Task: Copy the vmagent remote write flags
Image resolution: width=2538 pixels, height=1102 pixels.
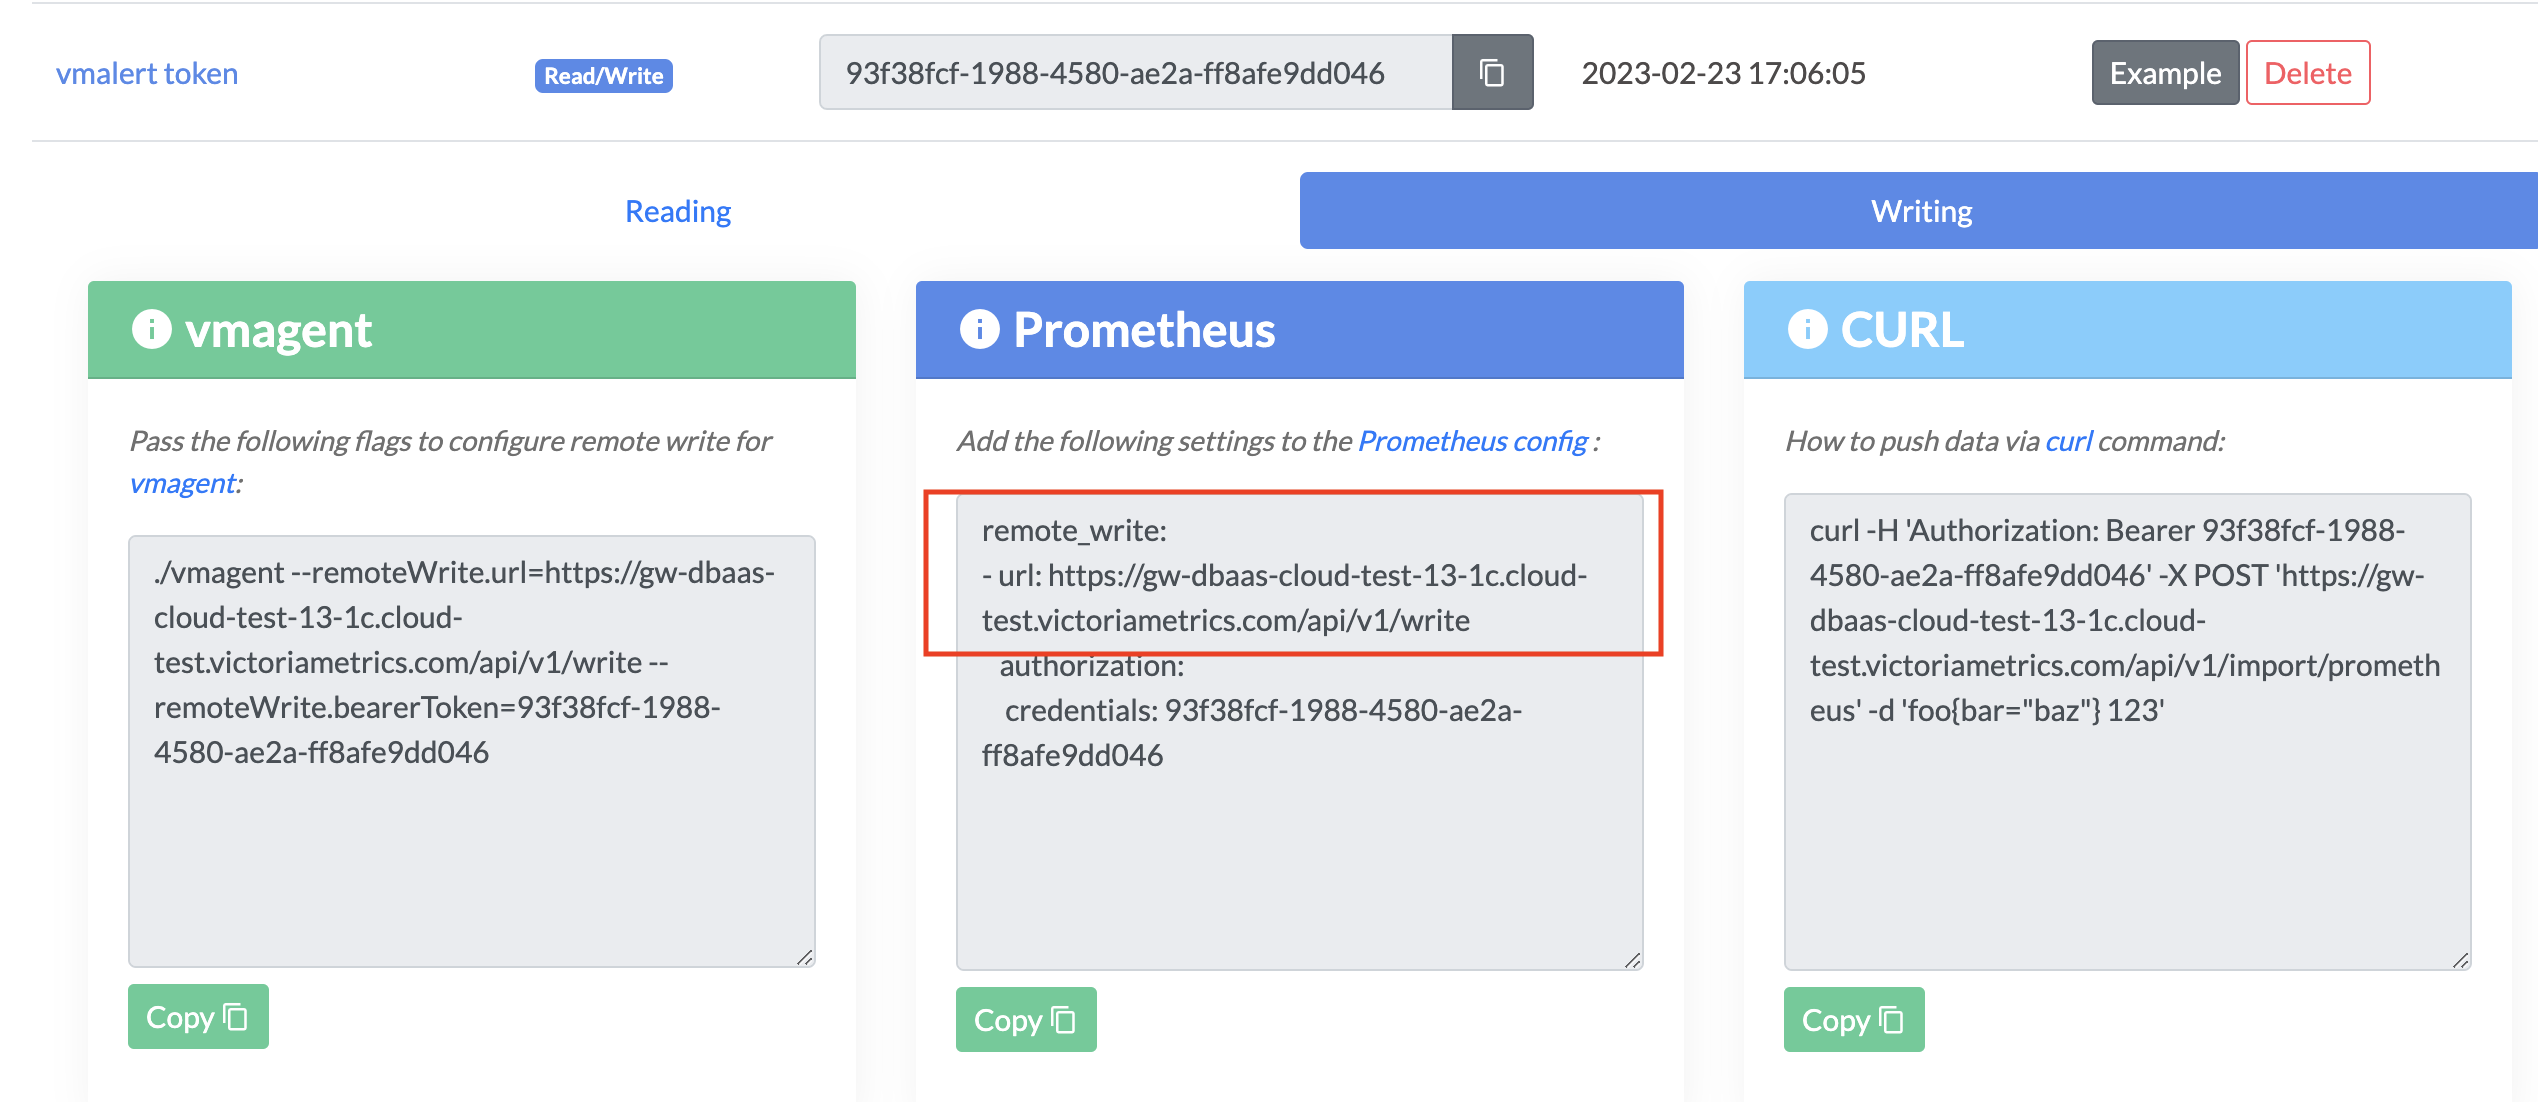Action: click(198, 1016)
